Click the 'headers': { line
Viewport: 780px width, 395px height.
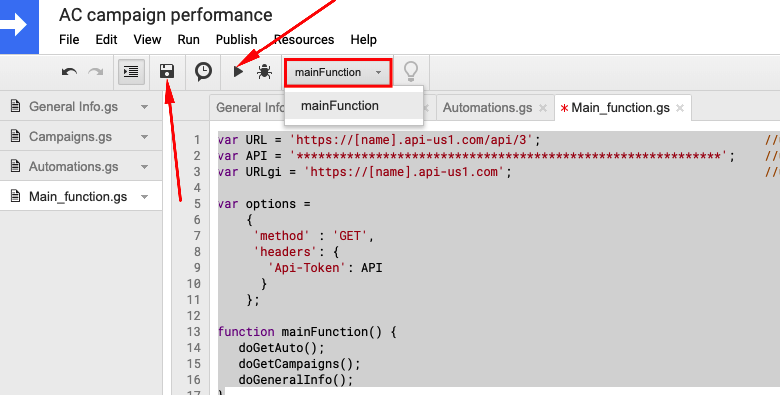[296, 251]
